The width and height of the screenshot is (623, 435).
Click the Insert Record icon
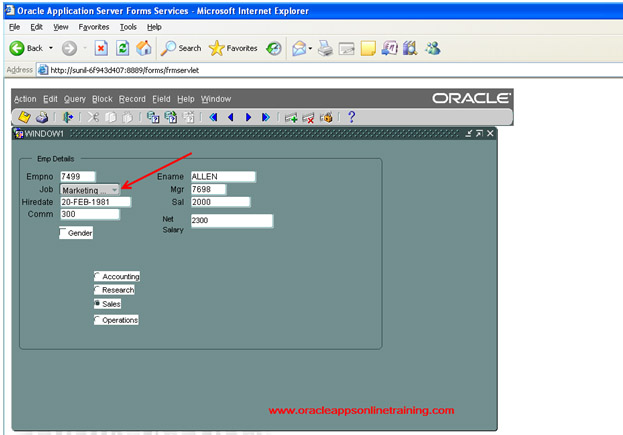(290, 117)
